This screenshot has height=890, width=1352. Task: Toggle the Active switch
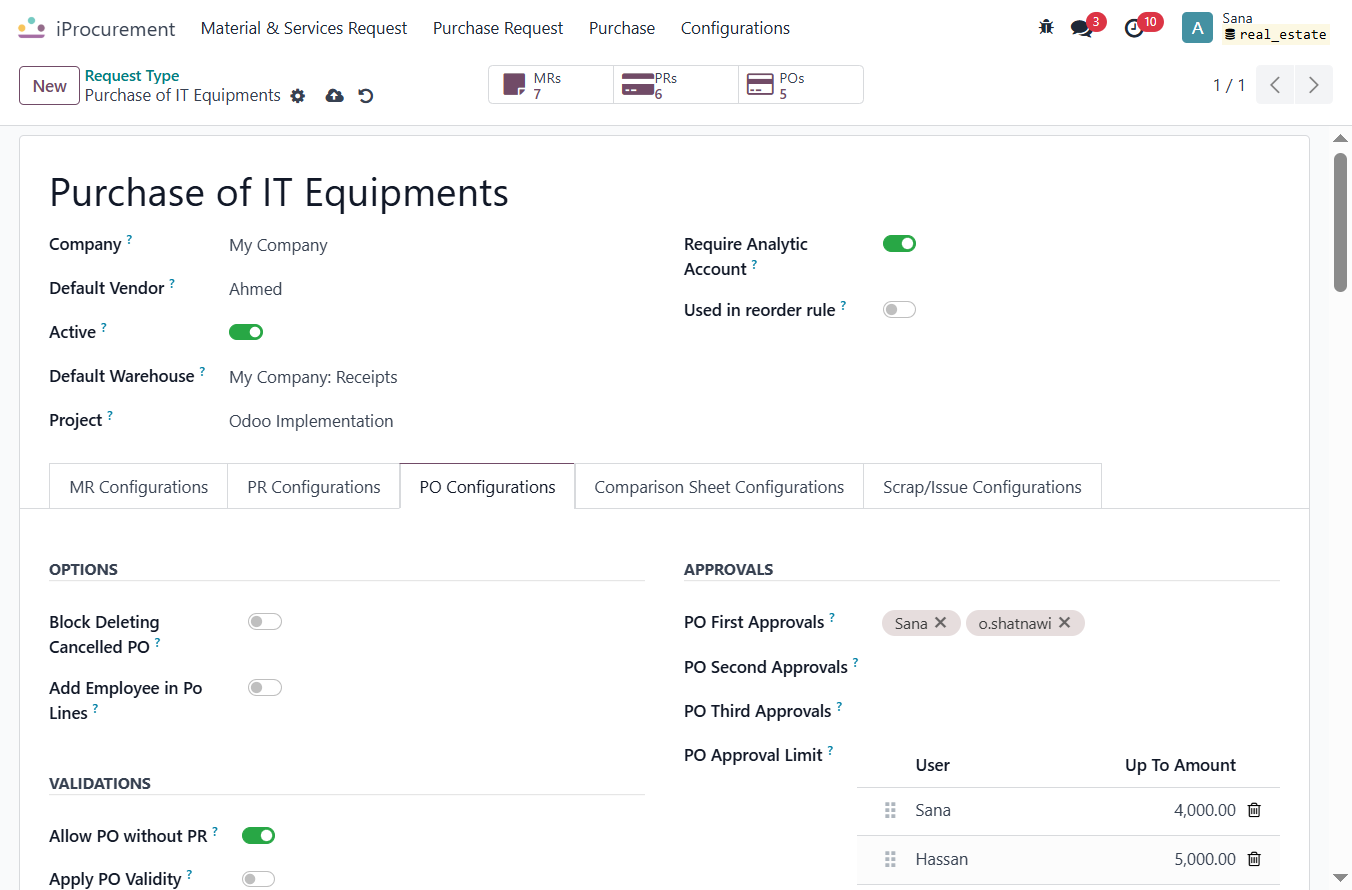pyautogui.click(x=246, y=332)
